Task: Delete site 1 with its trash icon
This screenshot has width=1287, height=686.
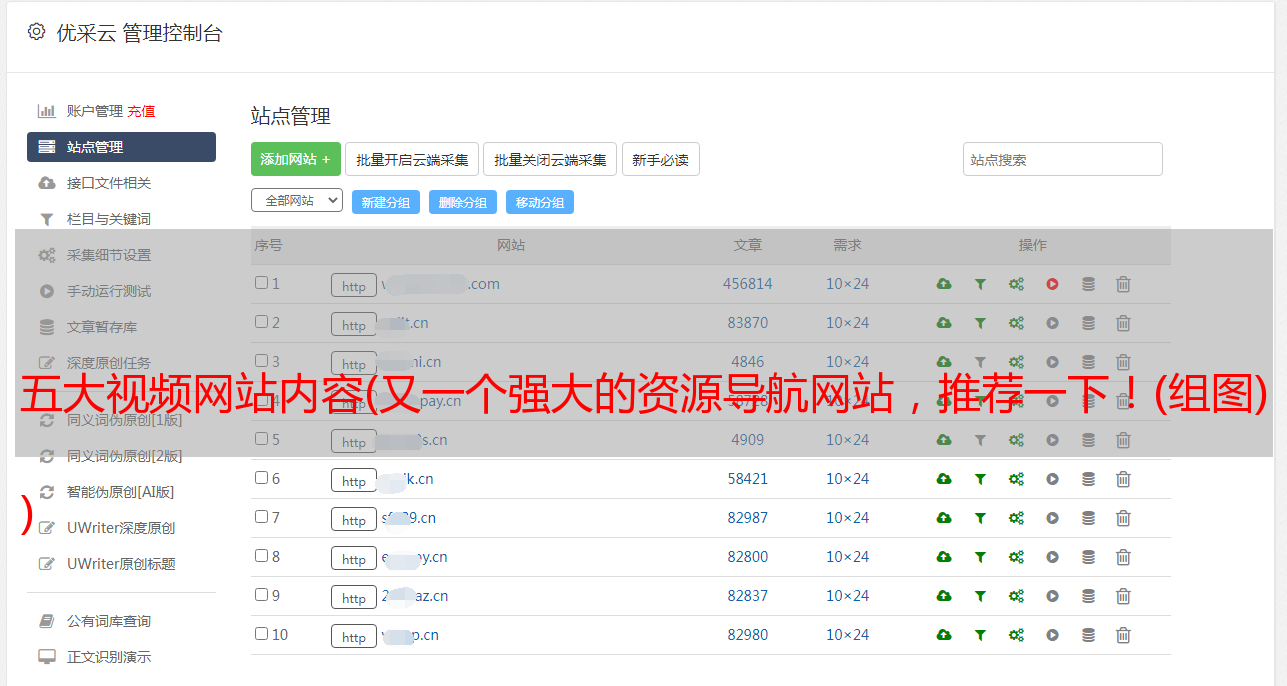Action: pyautogui.click(x=1123, y=284)
